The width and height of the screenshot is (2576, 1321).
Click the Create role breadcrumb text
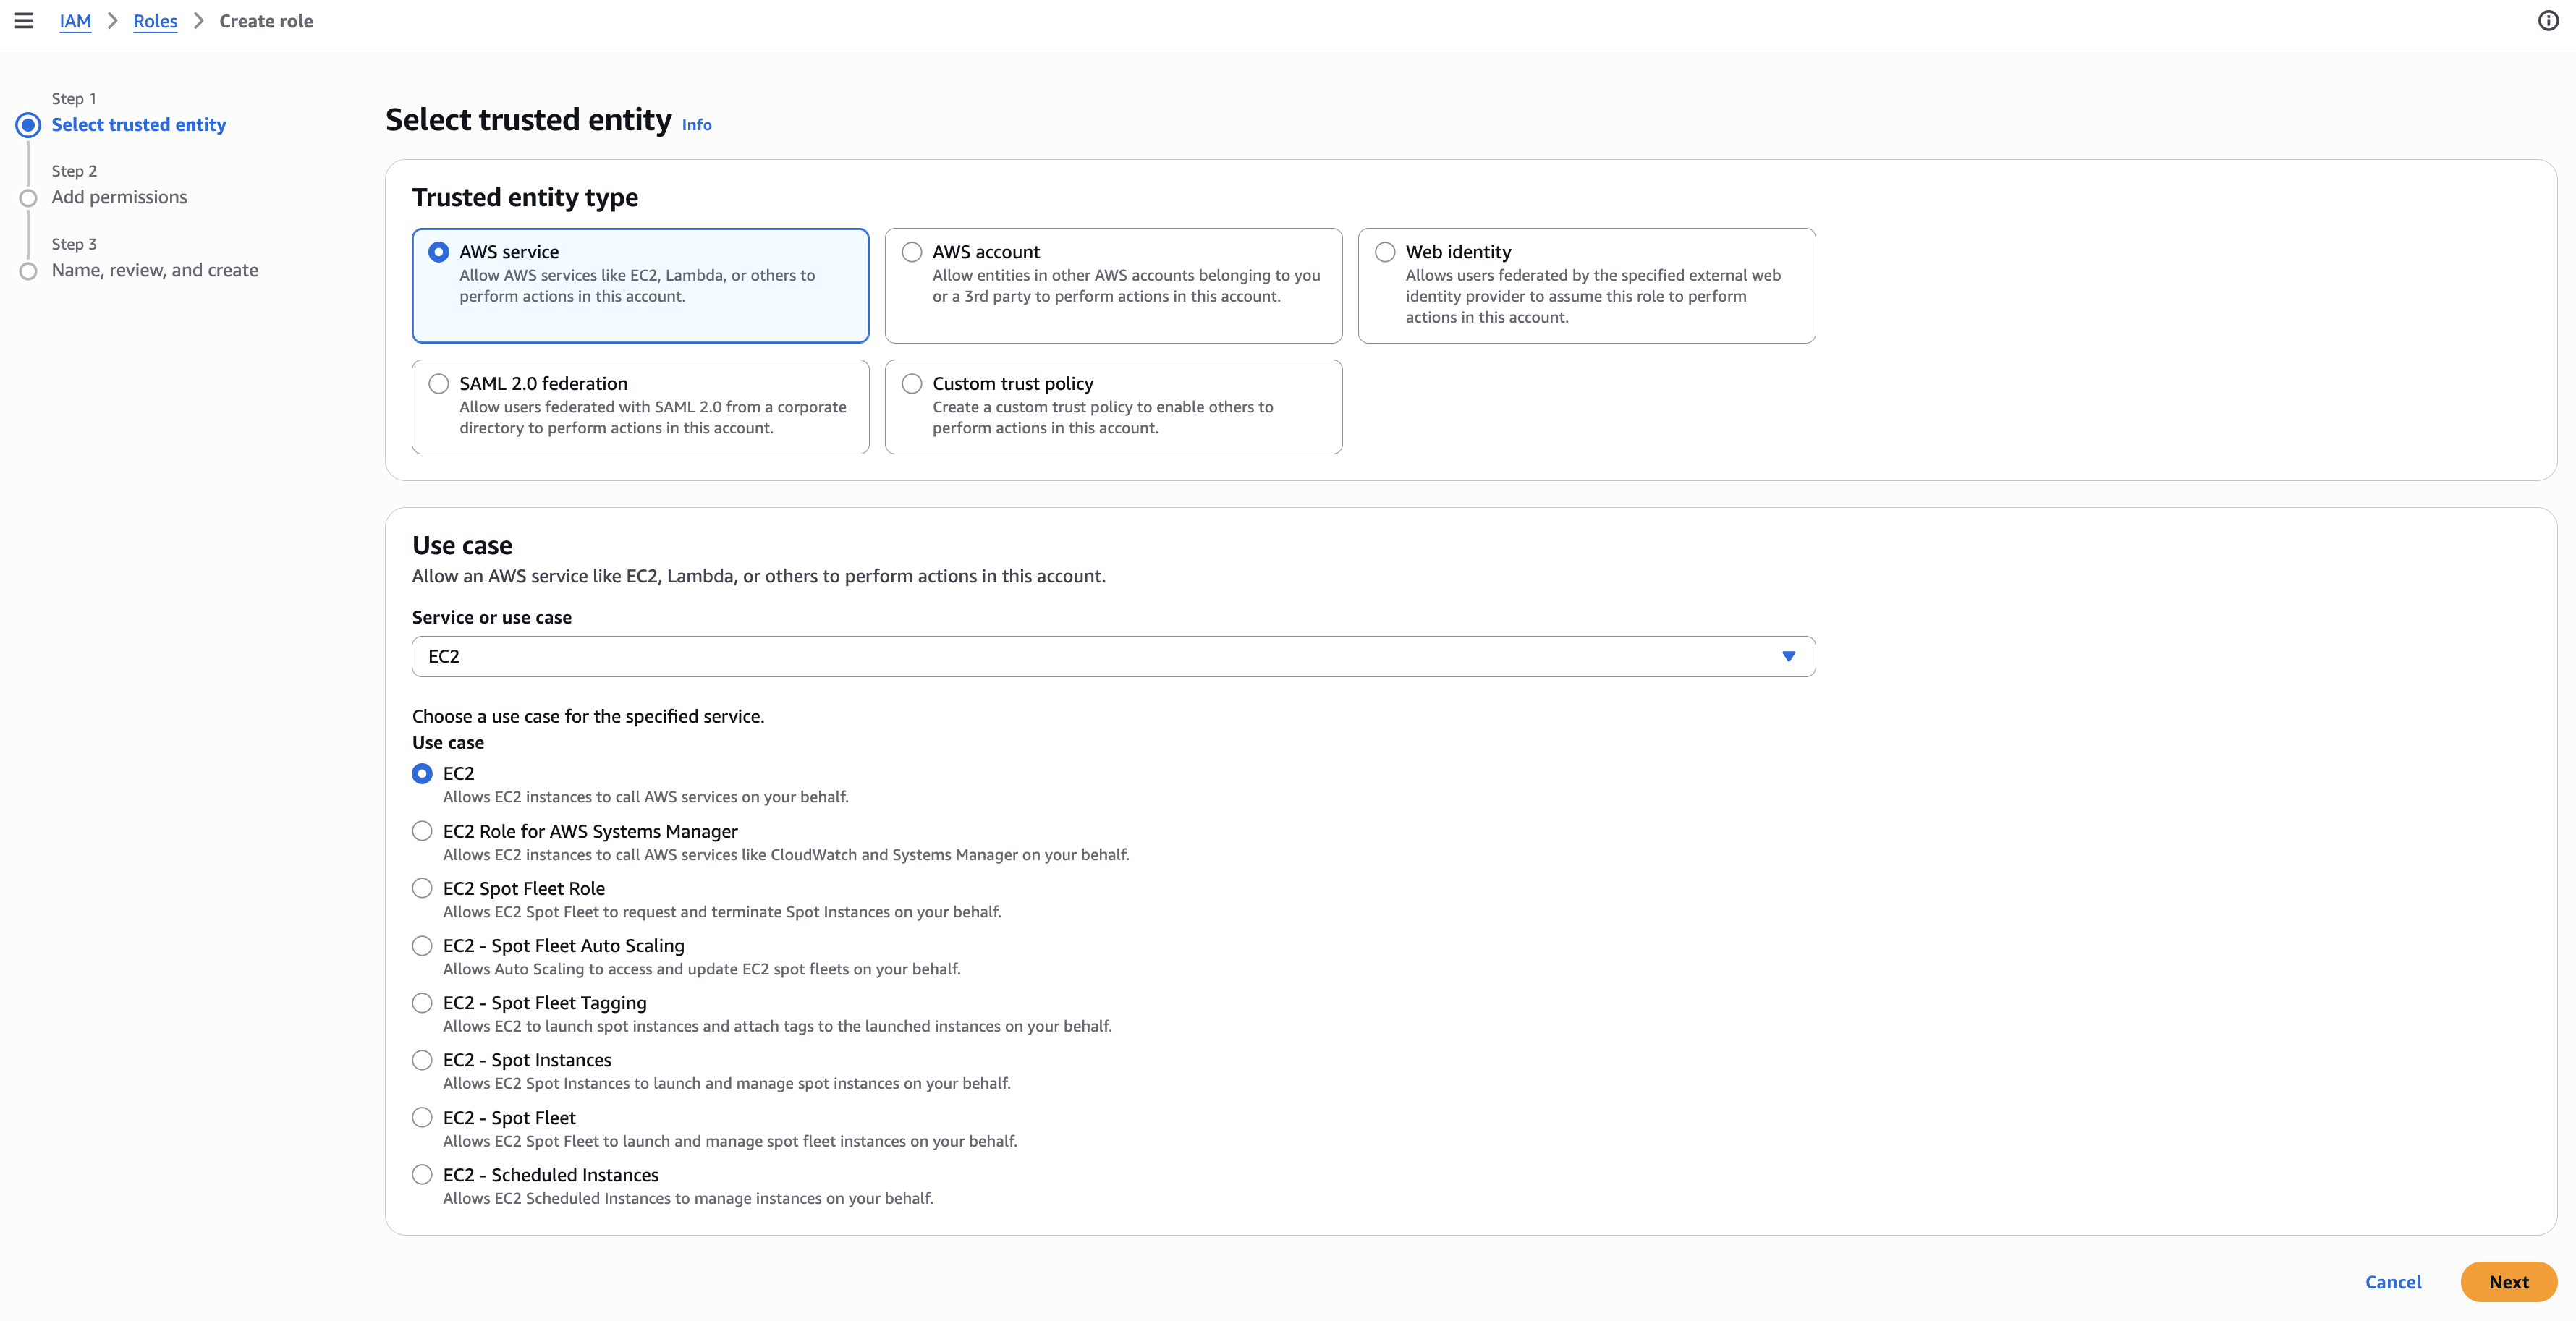[x=266, y=21]
